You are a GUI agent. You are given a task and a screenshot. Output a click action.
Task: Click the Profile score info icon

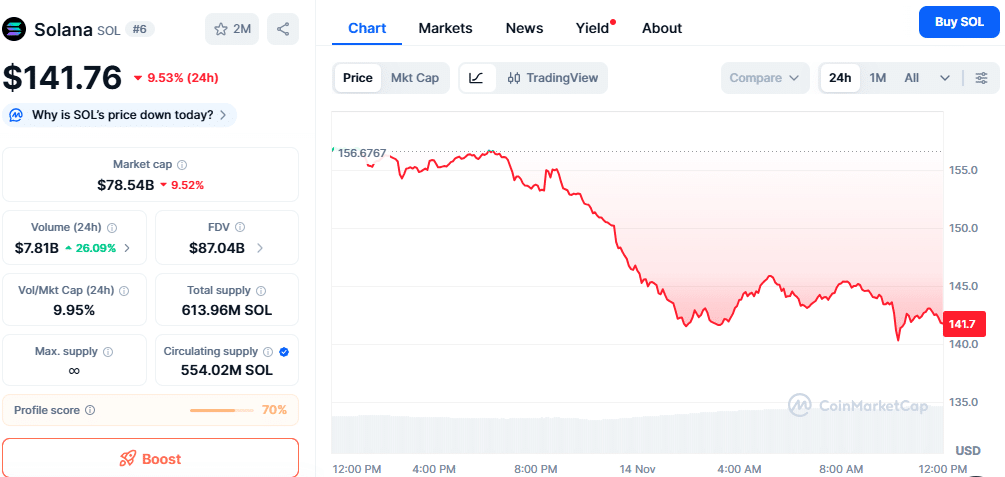click(90, 410)
